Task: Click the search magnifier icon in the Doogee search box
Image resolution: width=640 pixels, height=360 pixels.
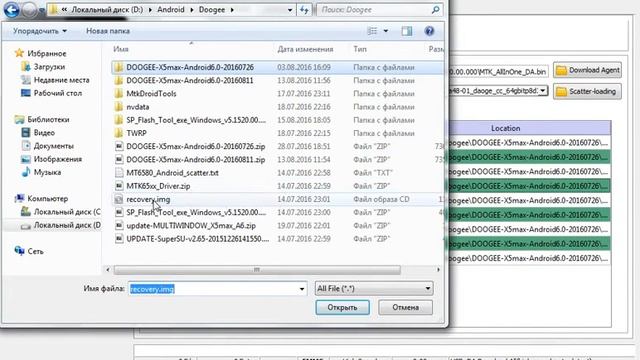Action: [436, 10]
